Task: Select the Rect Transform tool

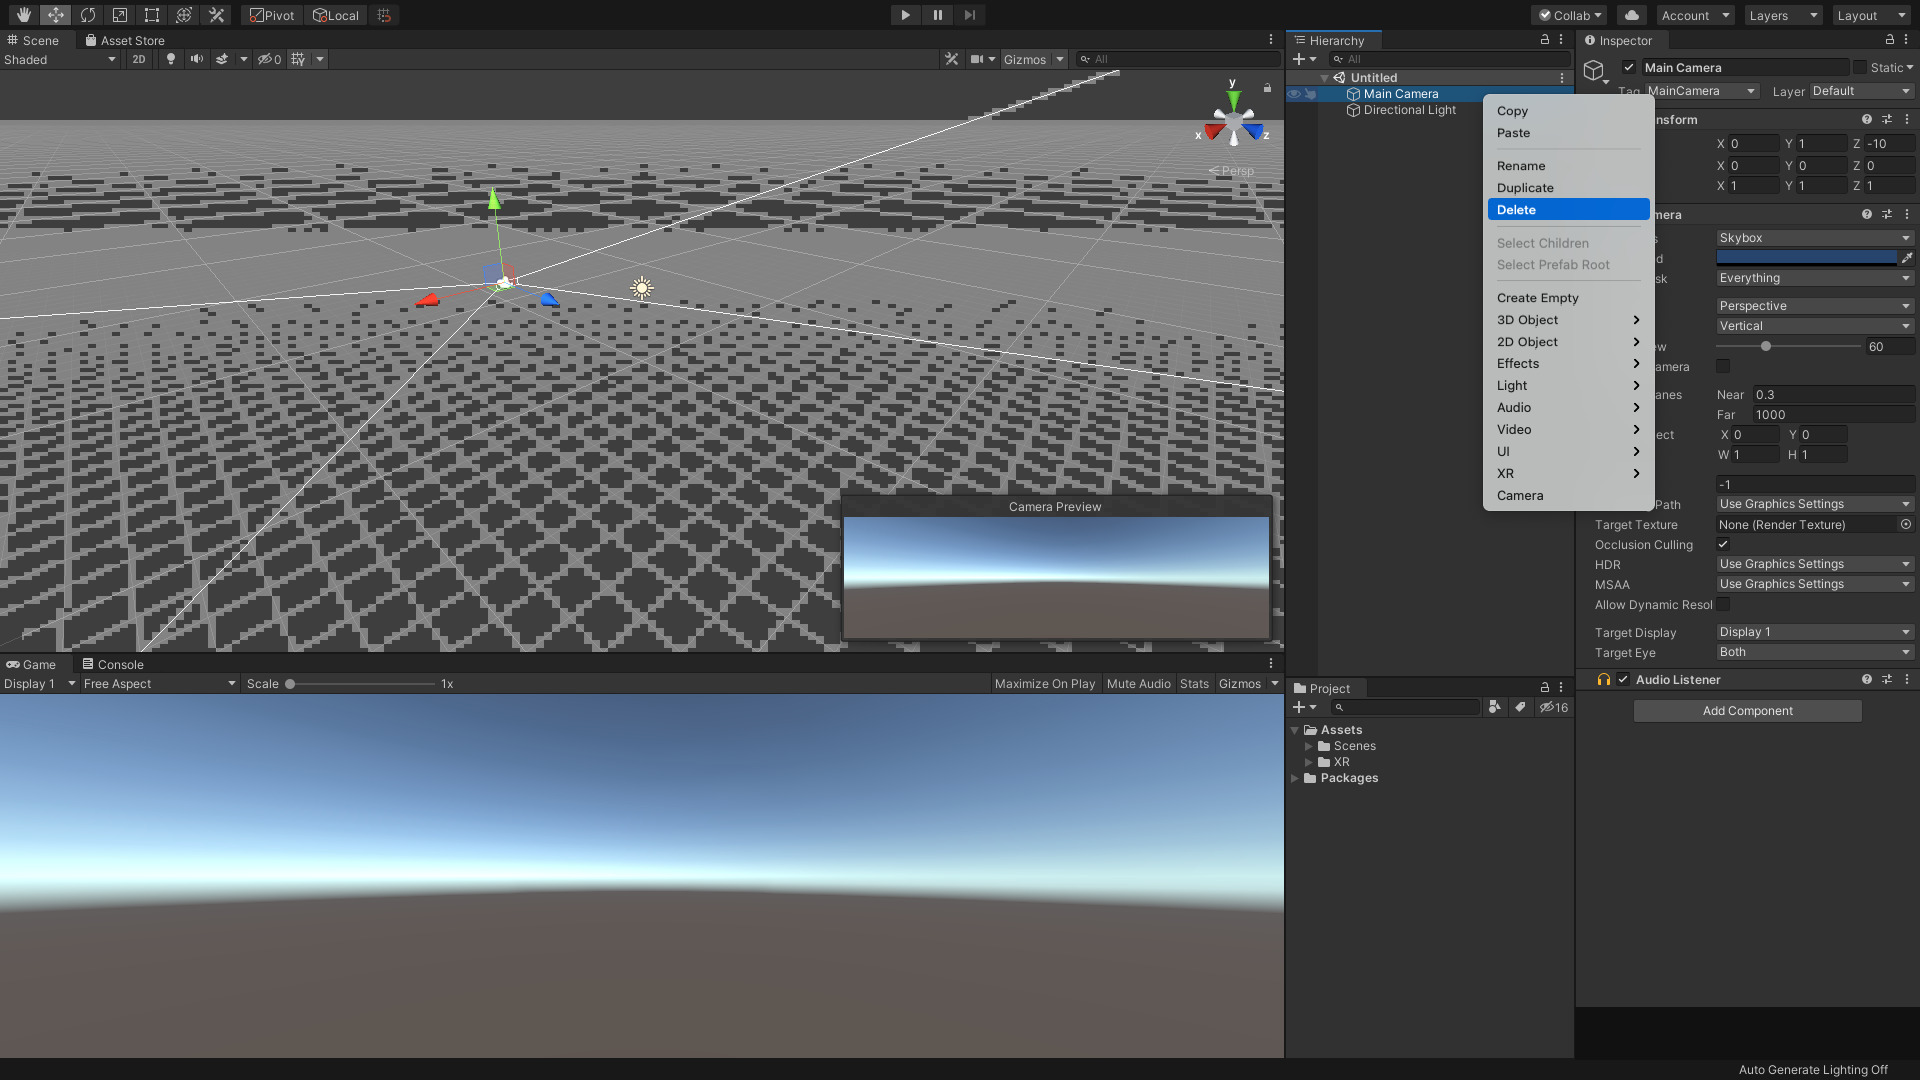Action: click(151, 15)
